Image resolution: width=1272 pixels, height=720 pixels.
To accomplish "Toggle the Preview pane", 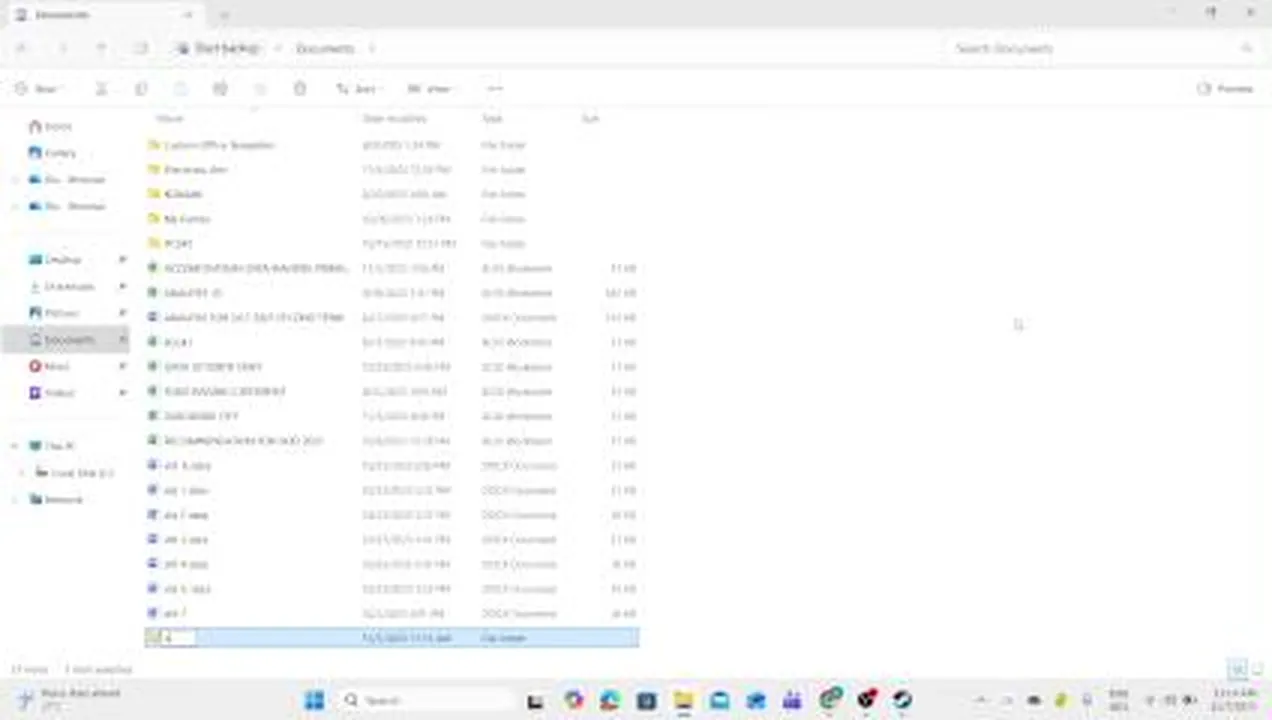I will (1225, 89).
